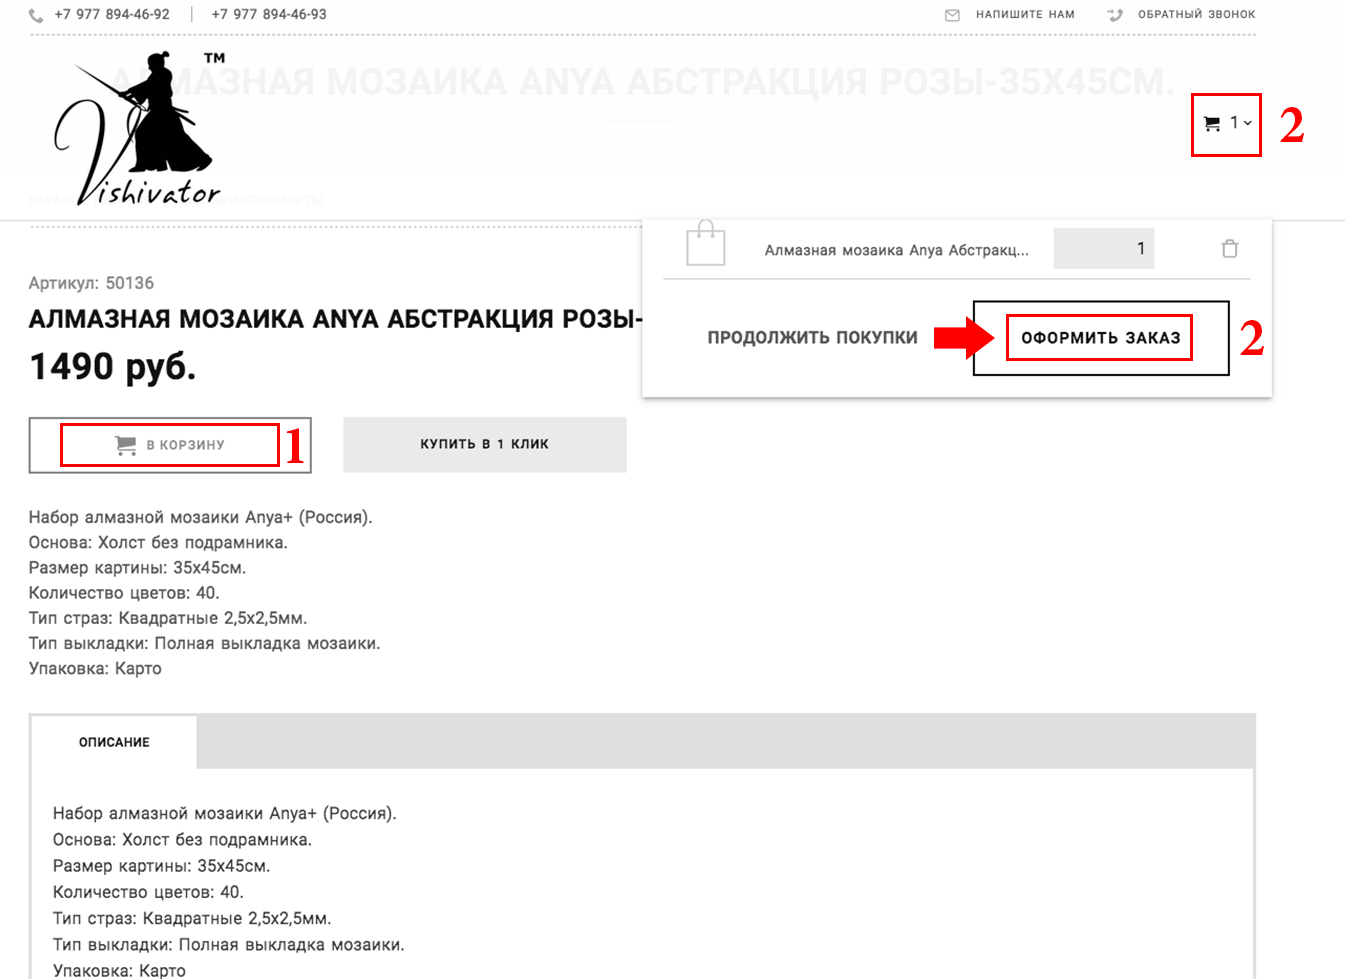The height and width of the screenshot is (979, 1345).
Task: Expand cart dropdown chevron next to count
Action: pos(1247,123)
